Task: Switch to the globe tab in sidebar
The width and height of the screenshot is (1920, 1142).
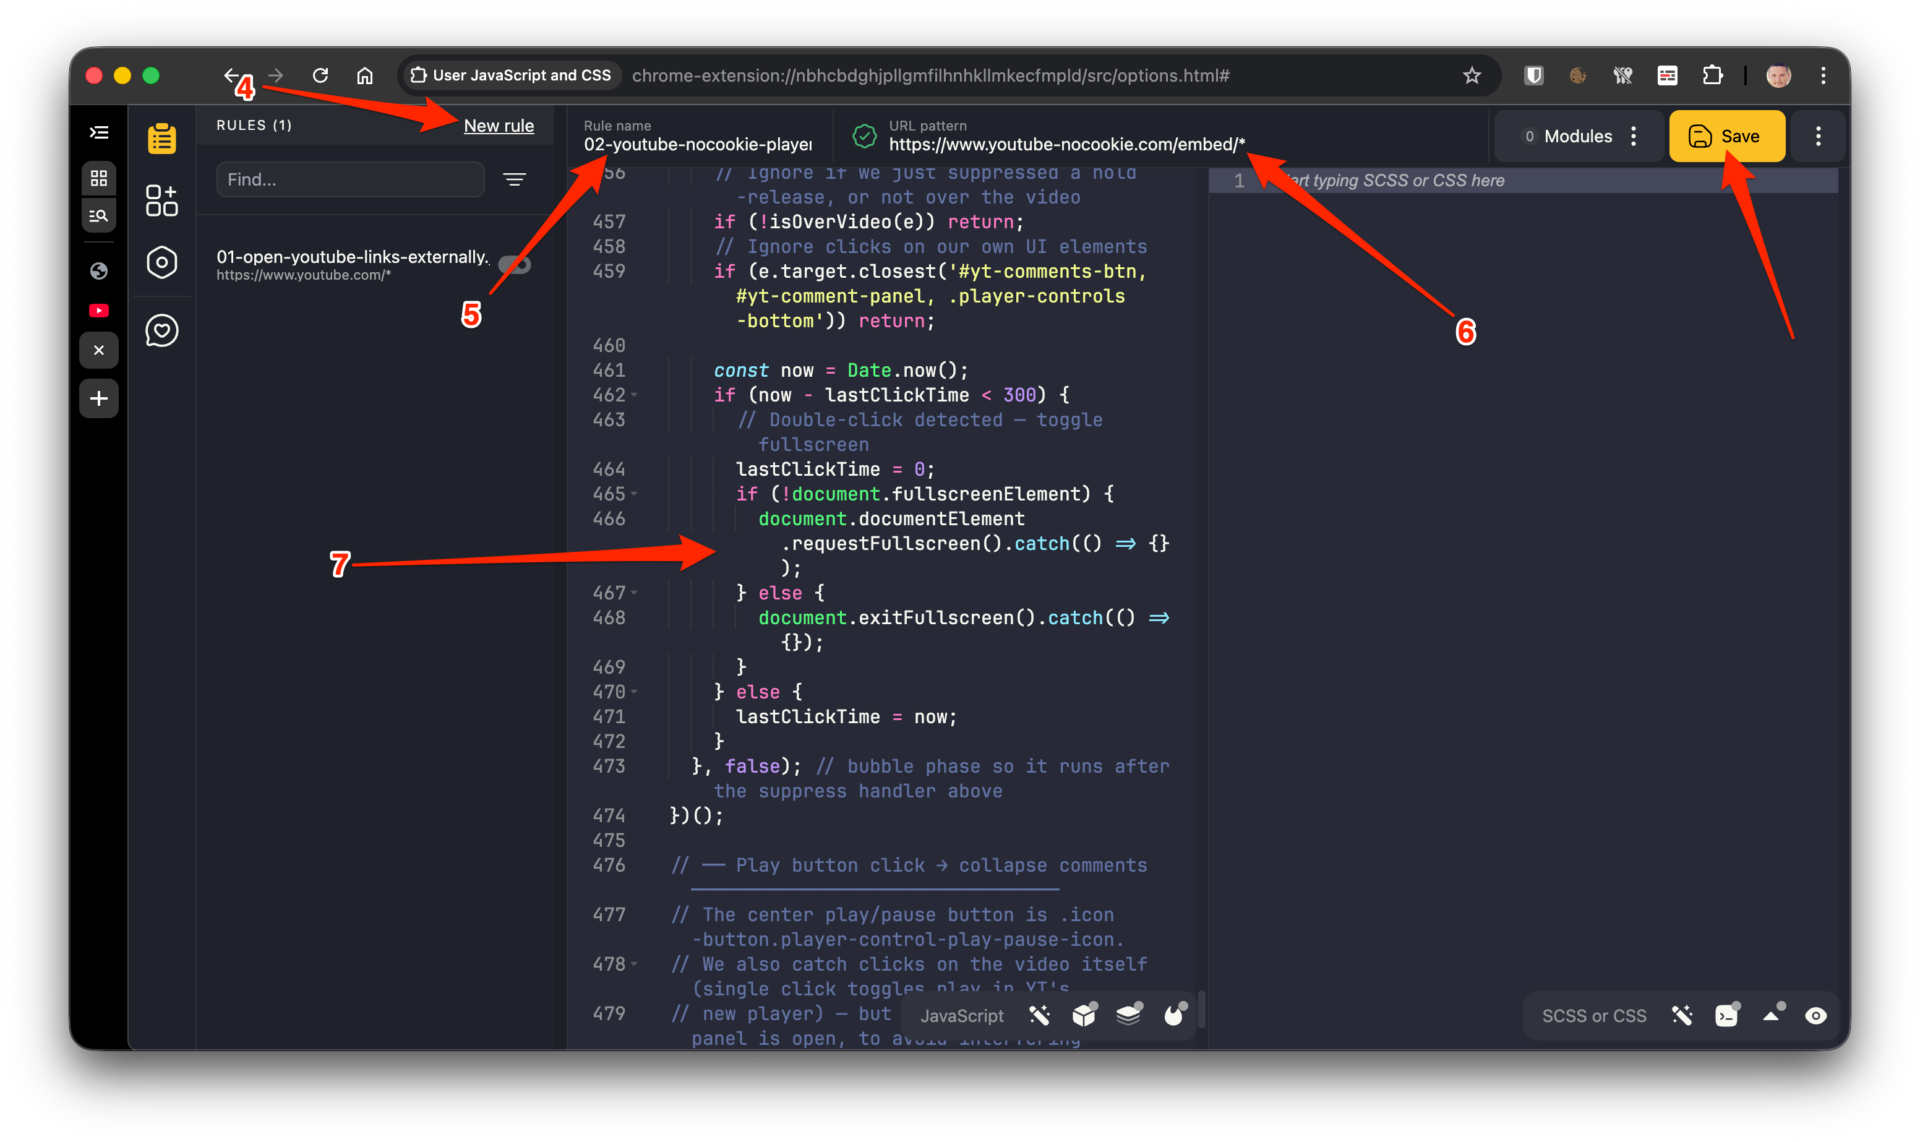Action: 99,270
